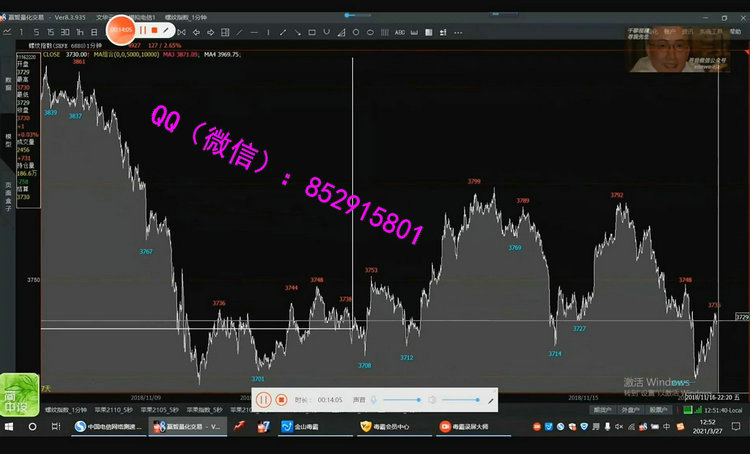Pause via the orange floating recorder widget
The width and height of the screenshot is (750, 454).
point(143,31)
